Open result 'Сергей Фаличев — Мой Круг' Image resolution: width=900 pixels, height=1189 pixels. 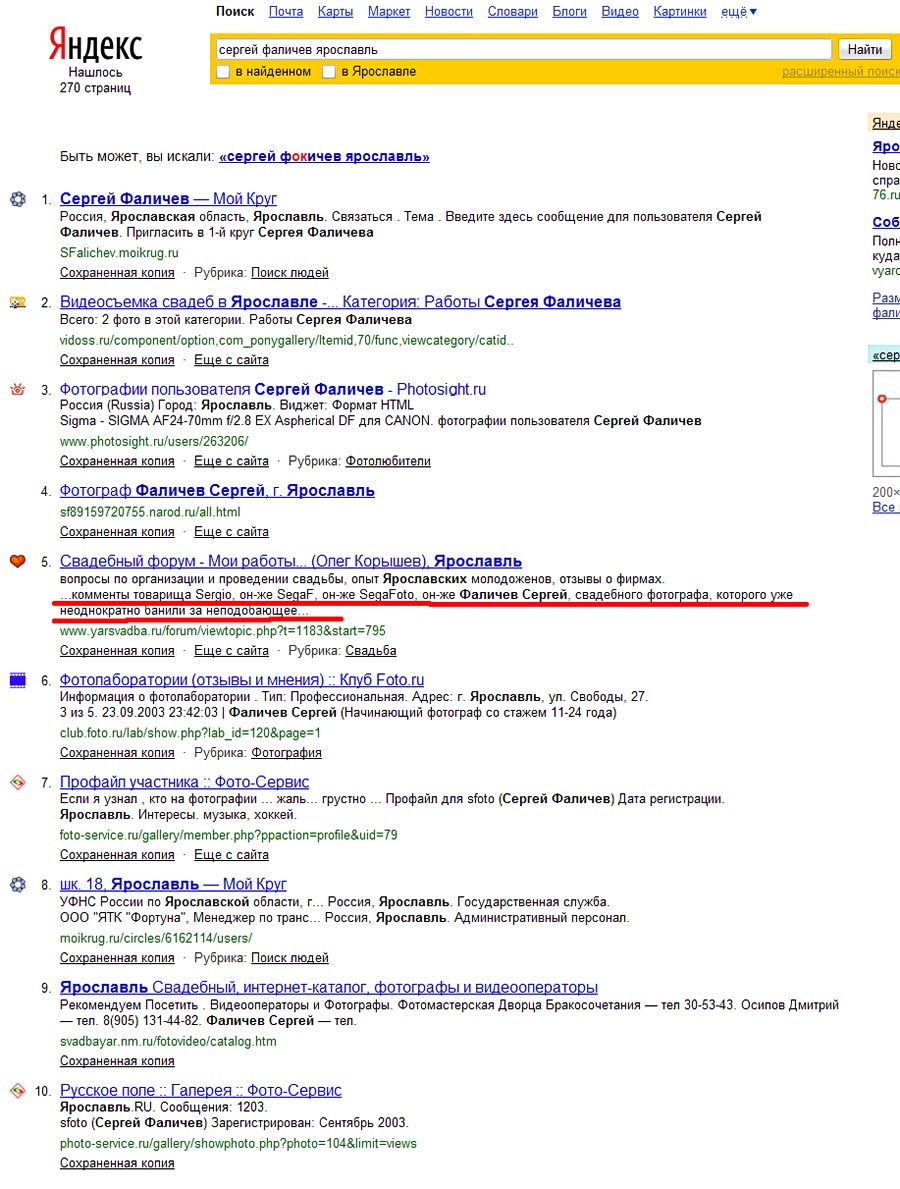(168, 199)
